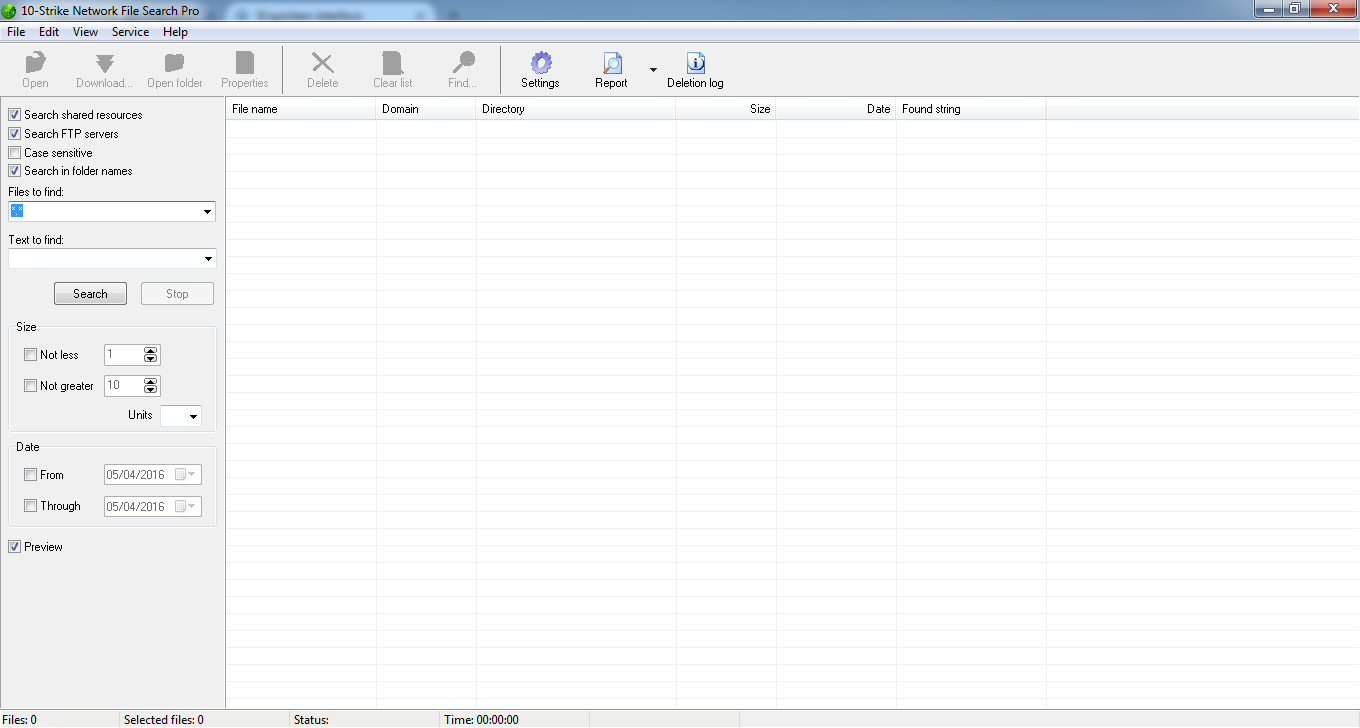Open Settings from the toolbar
This screenshot has width=1360, height=728.
[x=540, y=70]
